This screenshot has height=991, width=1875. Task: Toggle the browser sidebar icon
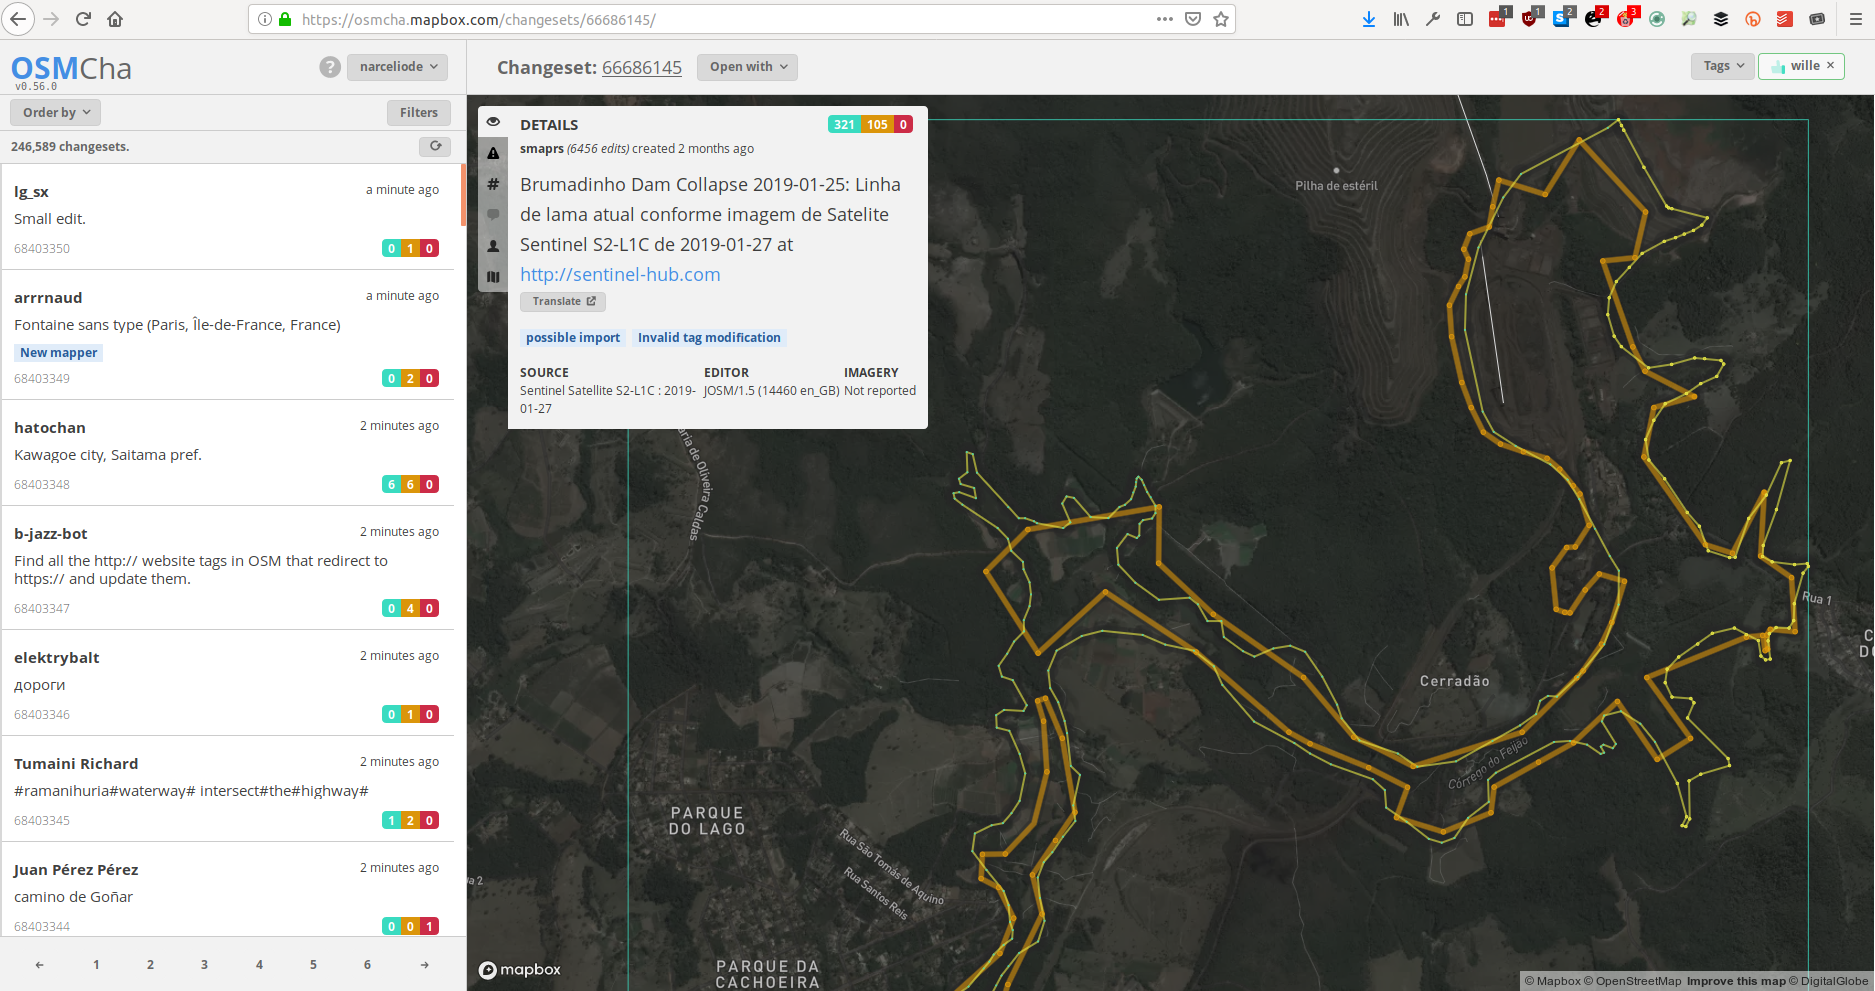click(x=1465, y=19)
